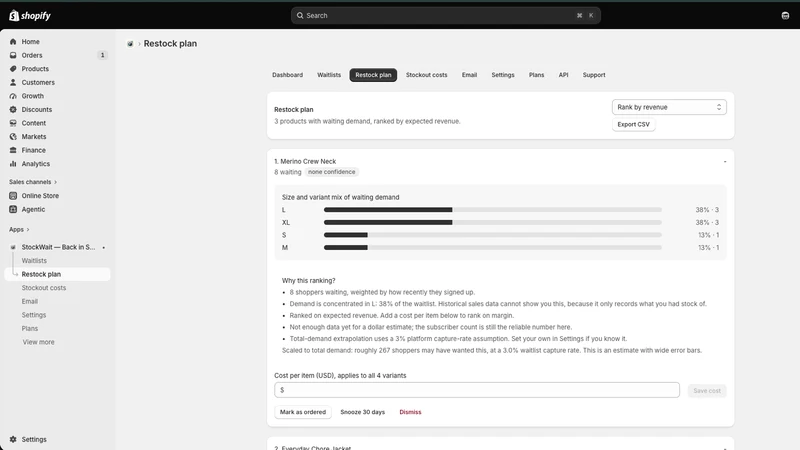The image size is (800, 450).
Task: Switch to the Dashboard tab
Action: pyautogui.click(x=287, y=75)
